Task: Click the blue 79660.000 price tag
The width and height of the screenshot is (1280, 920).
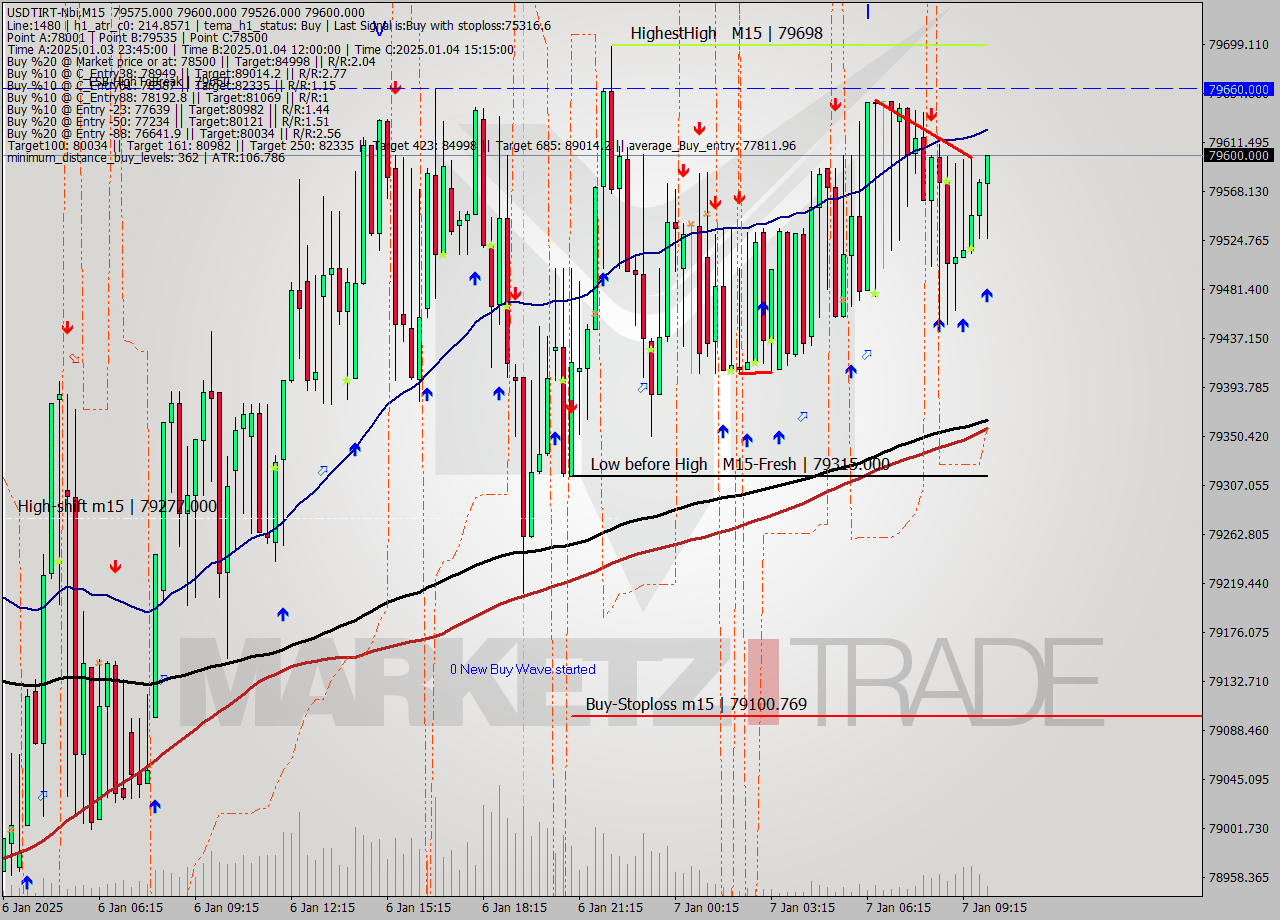Action: [x=1239, y=89]
